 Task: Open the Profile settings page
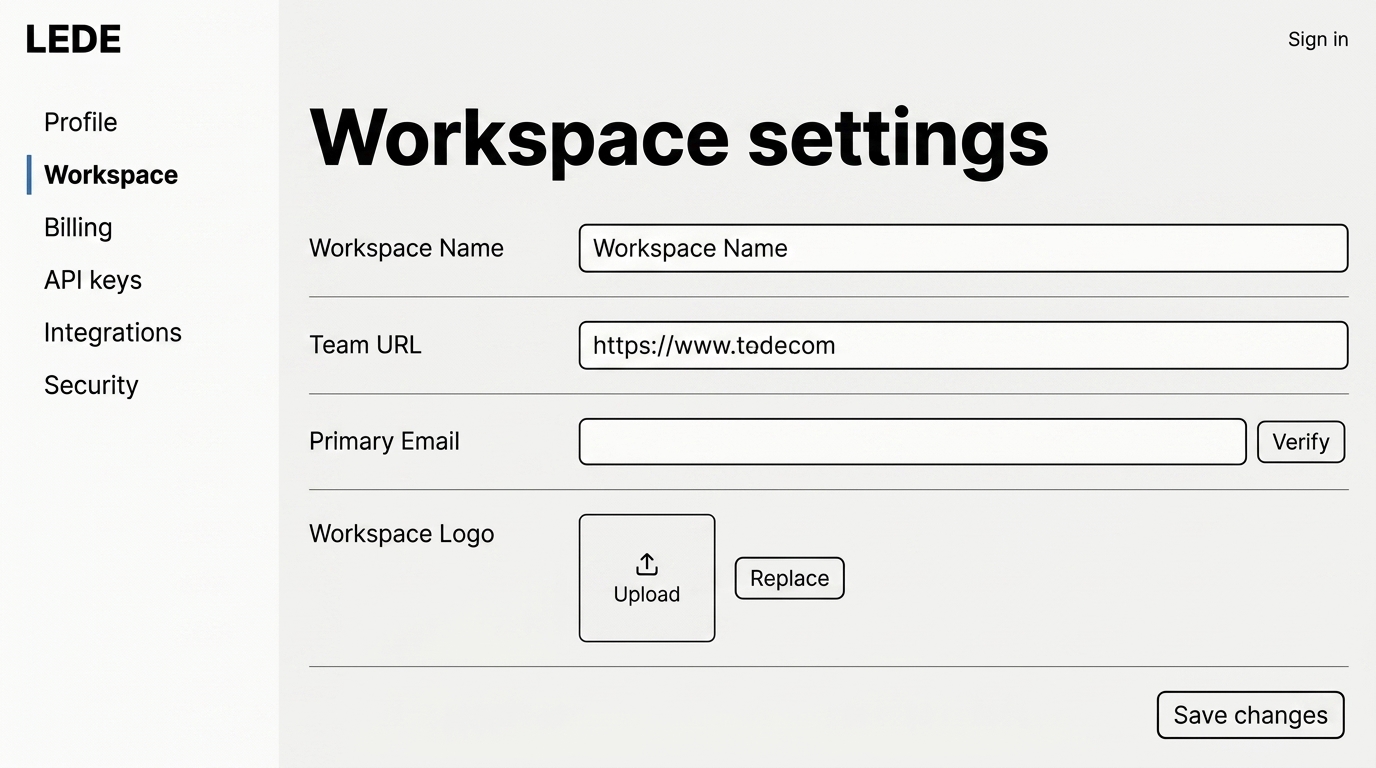click(80, 122)
